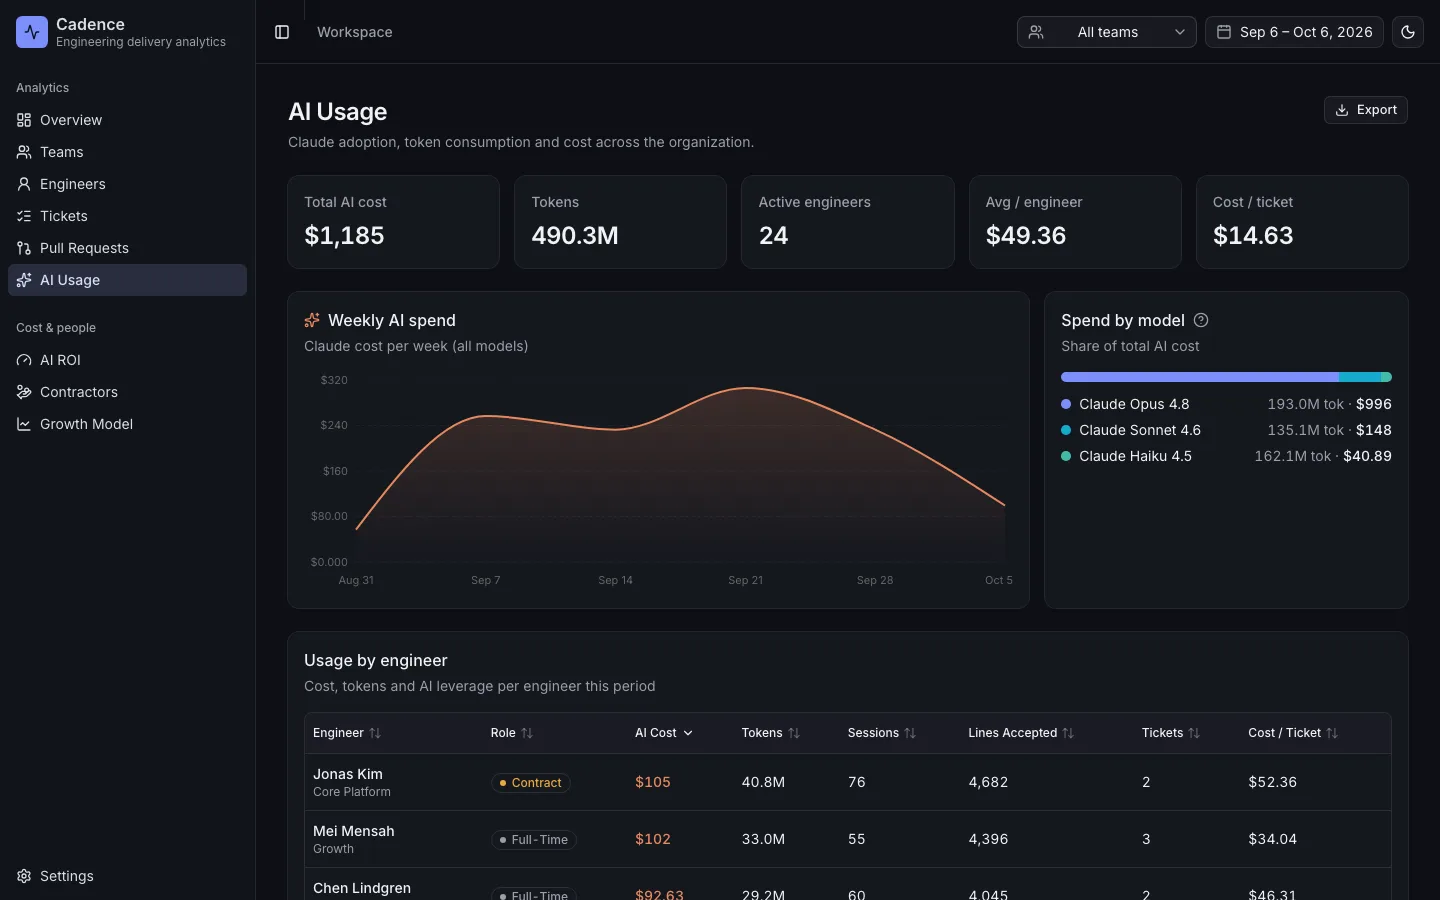The image size is (1440, 900).
Task: Click the Full-Time badge for Mei Mensah
Action: (x=534, y=840)
